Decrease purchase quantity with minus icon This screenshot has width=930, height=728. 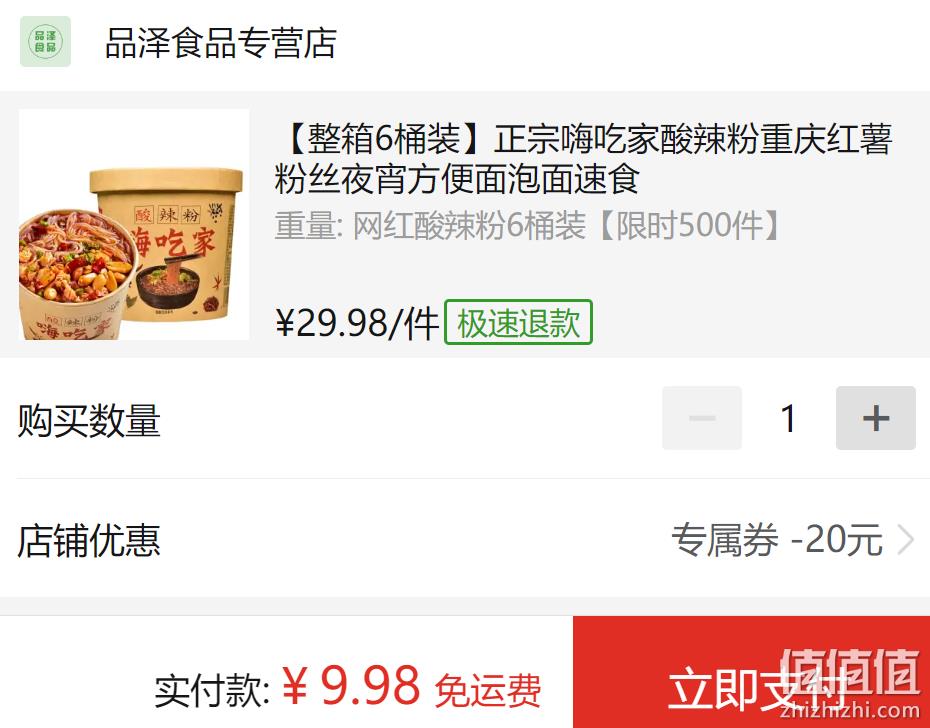click(702, 418)
